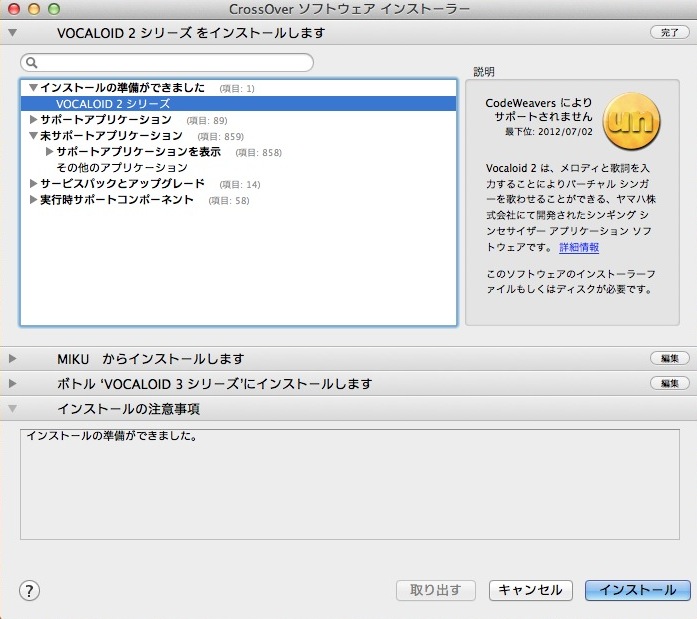Click the '(項目: 859)' count label
697x619 pixels.
[220, 136]
